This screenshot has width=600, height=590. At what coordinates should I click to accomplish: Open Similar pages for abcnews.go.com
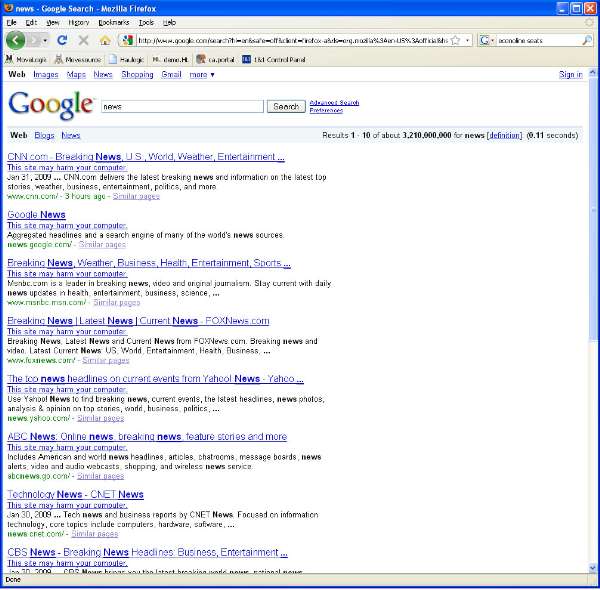point(101,476)
